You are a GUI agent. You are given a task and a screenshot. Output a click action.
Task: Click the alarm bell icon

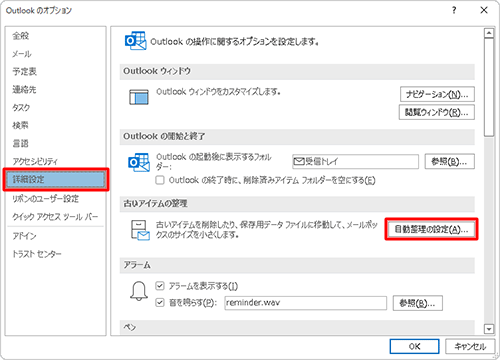139,291
